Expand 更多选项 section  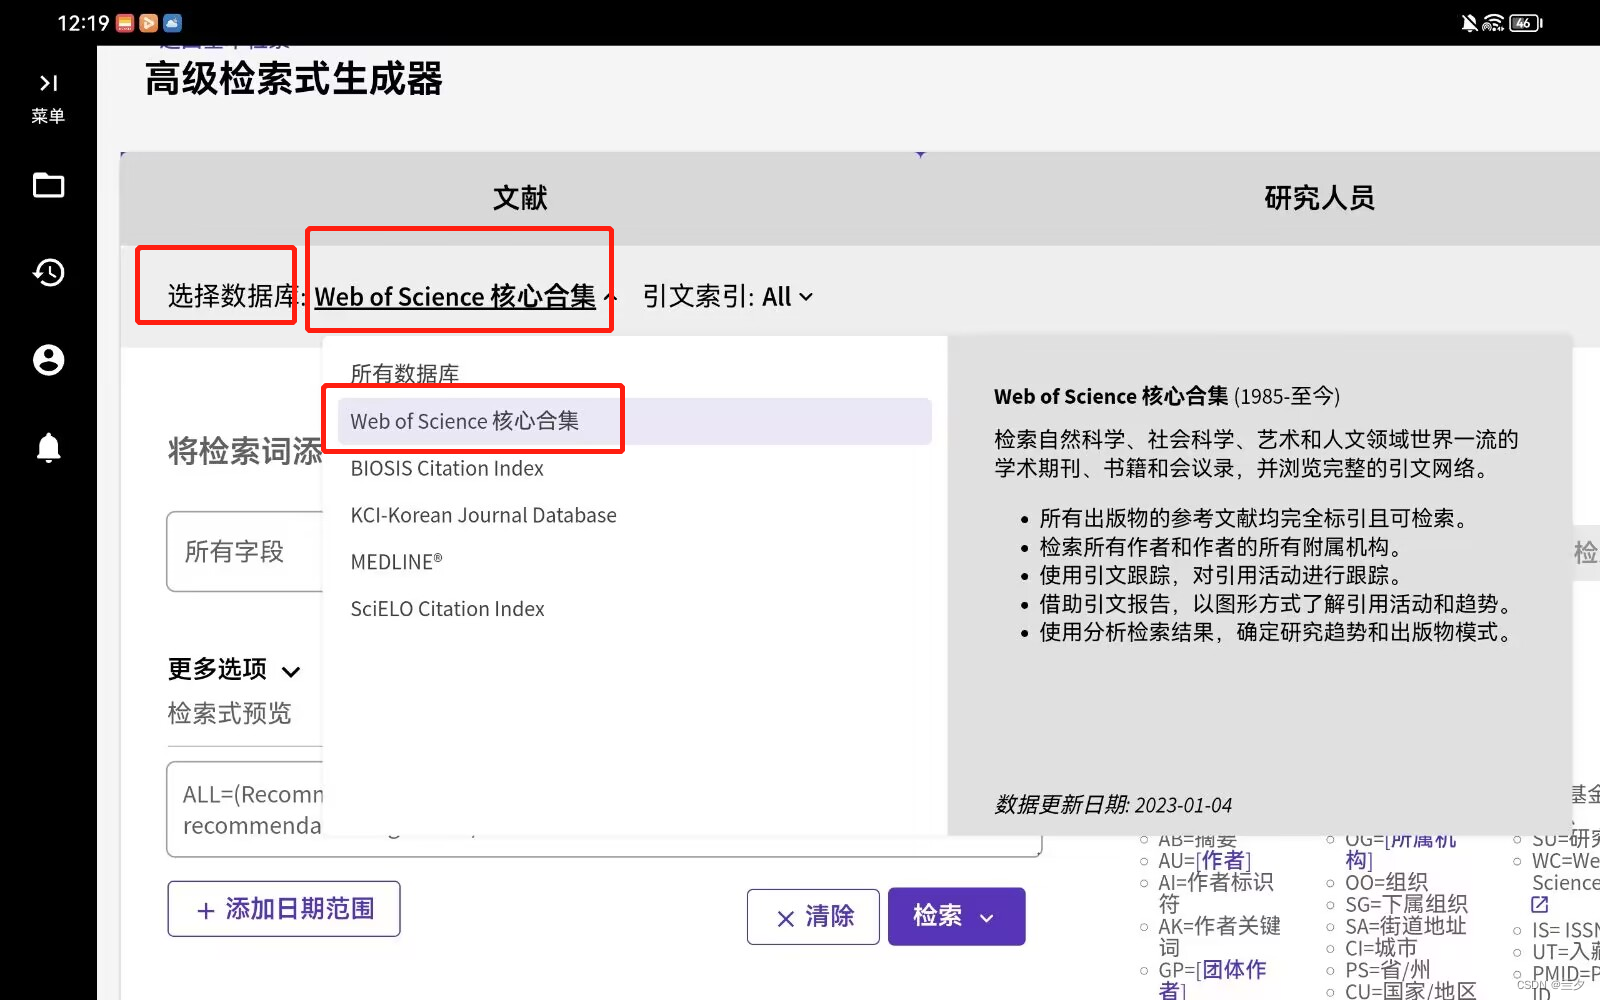pyautogui.click(x=234, y=669)
